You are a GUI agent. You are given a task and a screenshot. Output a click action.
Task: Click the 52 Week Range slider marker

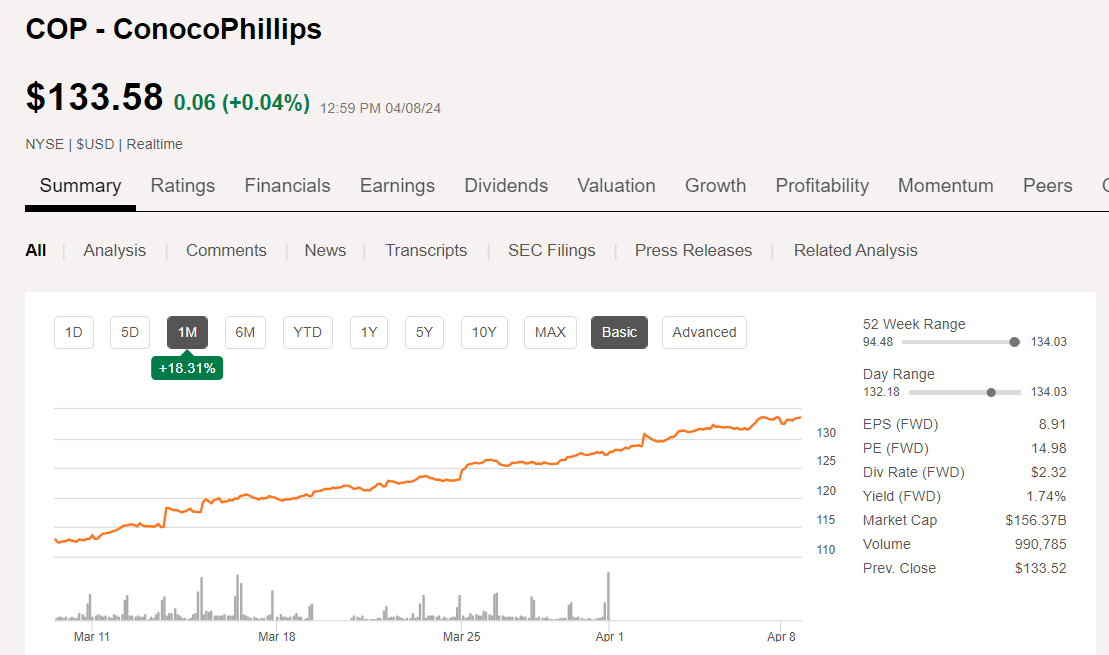pos(1014,341)
